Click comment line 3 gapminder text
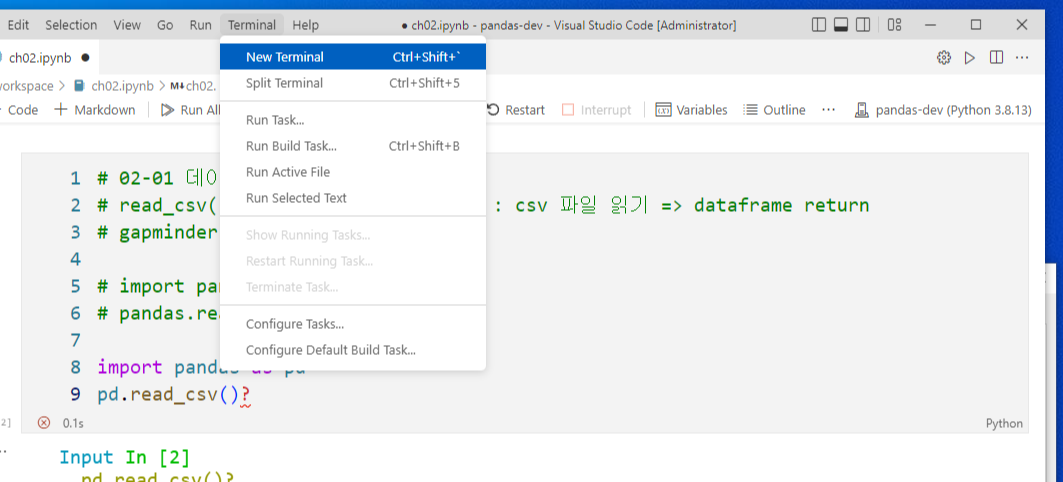Viewport: 1063px width, 482px height. 158,232
